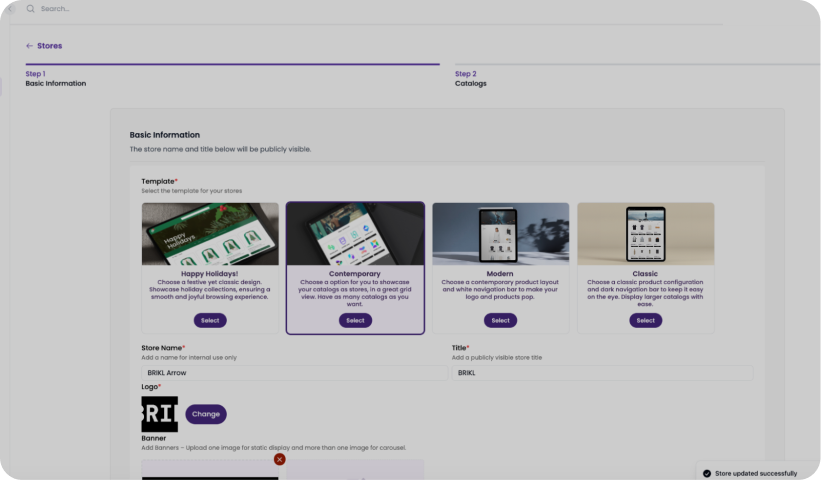Image resolution: width=821 pixels, height=480 pixels.
Task: Select the Contemporary template button
Action: (355, 320)
